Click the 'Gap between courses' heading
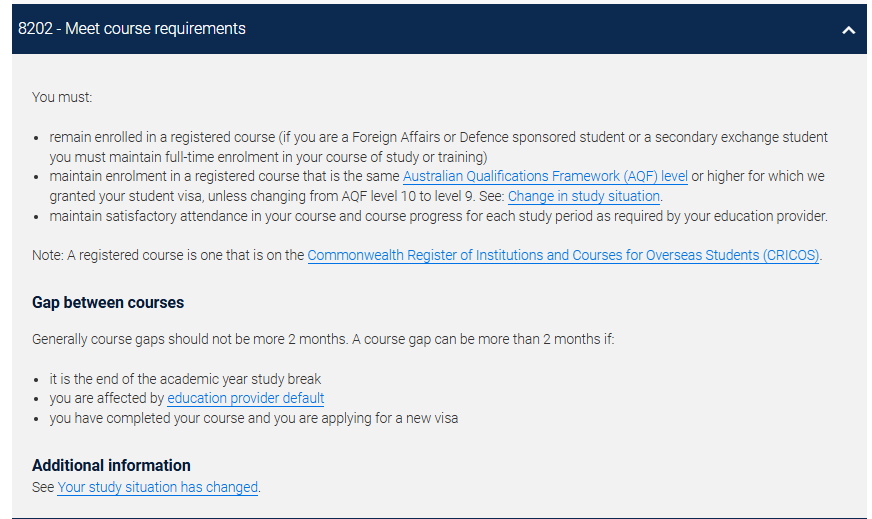This screenshot has width=872, height=519. coord(108,302)
